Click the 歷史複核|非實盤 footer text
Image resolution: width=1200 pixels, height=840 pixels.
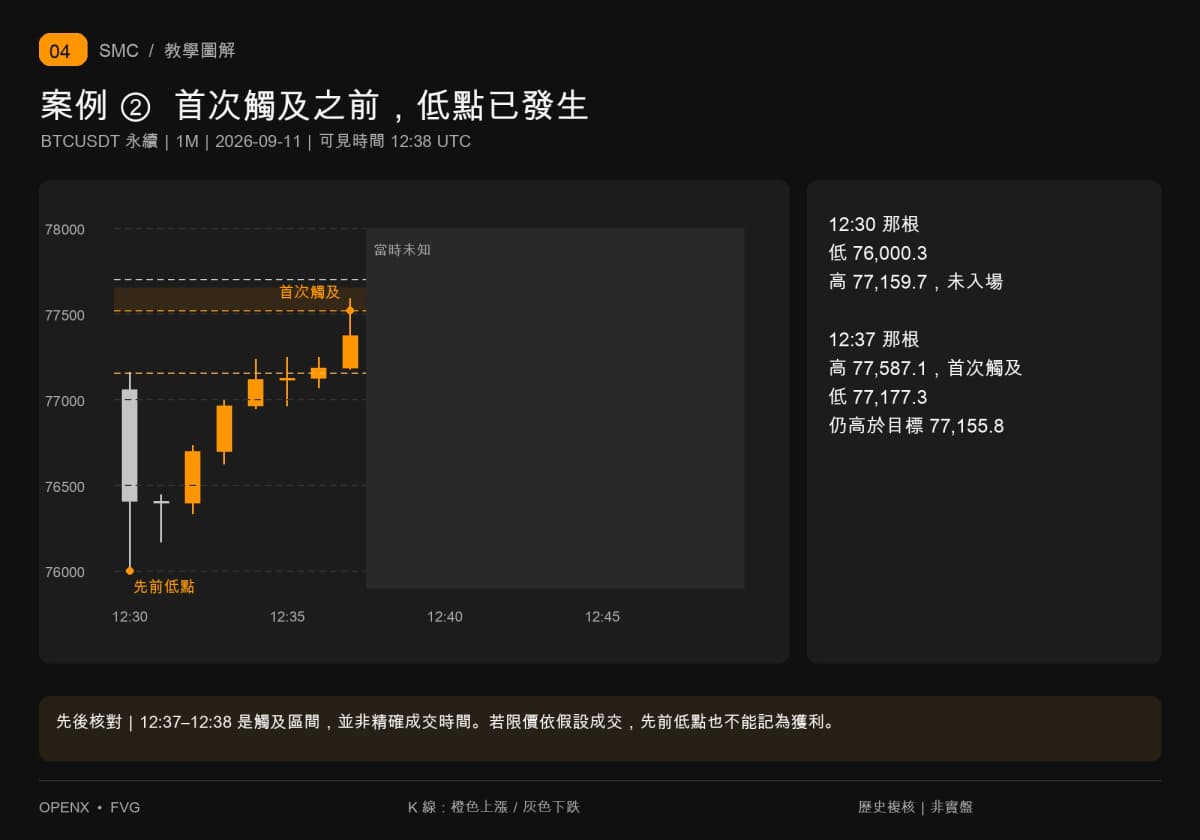click(x=916, y=807)
